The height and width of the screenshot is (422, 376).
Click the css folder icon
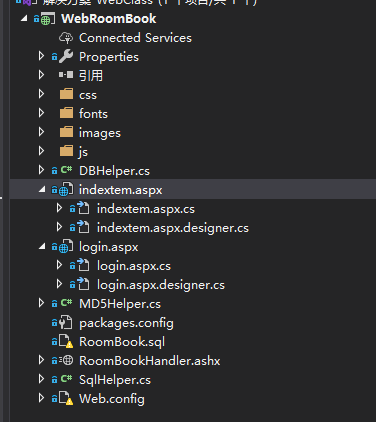66,95
